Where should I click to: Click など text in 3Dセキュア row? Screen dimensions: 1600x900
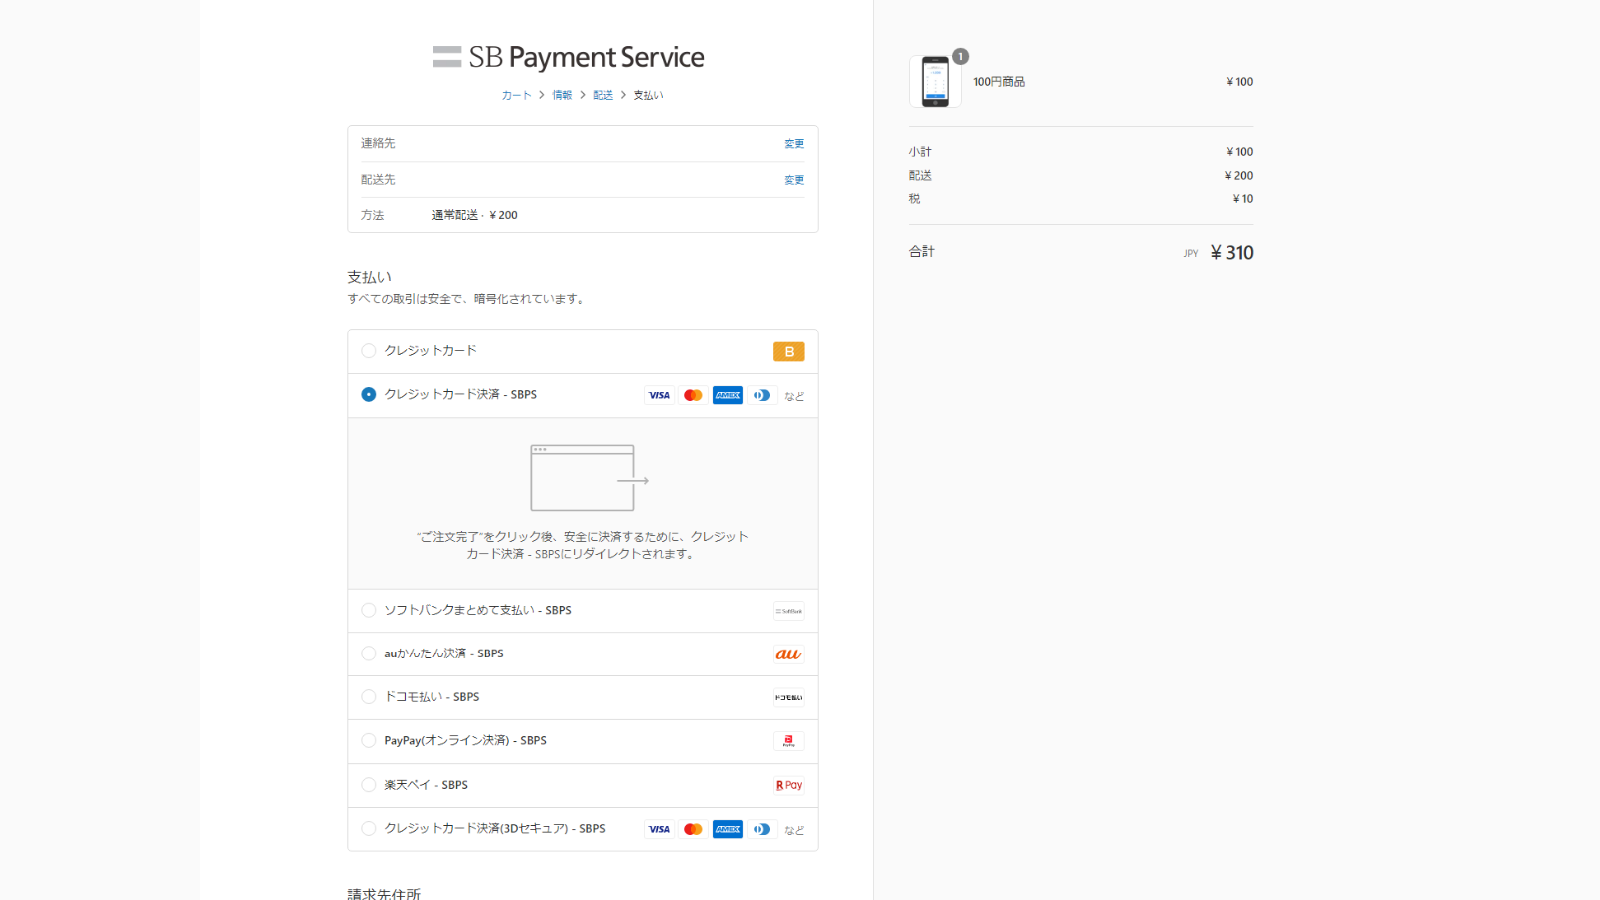pos(794,830)
